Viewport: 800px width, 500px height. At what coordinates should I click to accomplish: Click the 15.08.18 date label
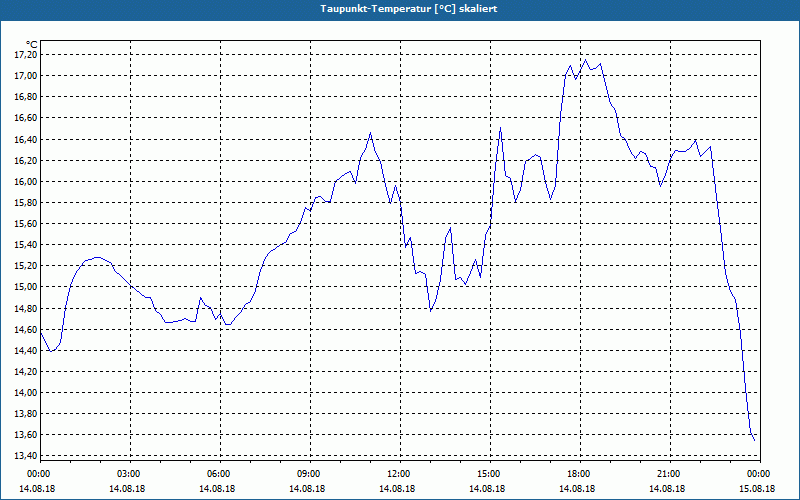757,488
